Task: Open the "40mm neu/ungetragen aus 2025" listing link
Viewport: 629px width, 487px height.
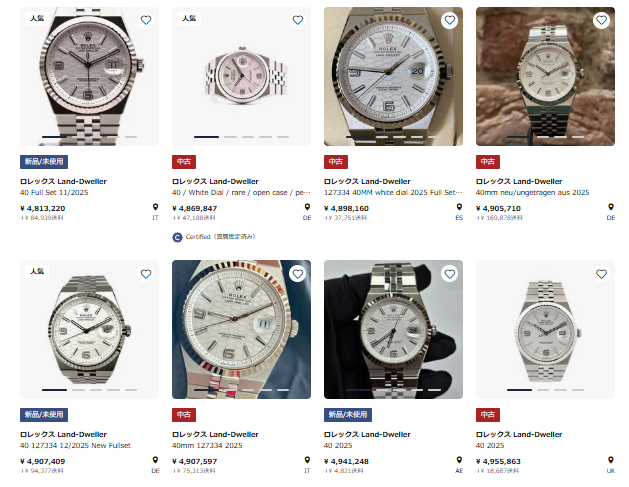Action: (532, 192)
